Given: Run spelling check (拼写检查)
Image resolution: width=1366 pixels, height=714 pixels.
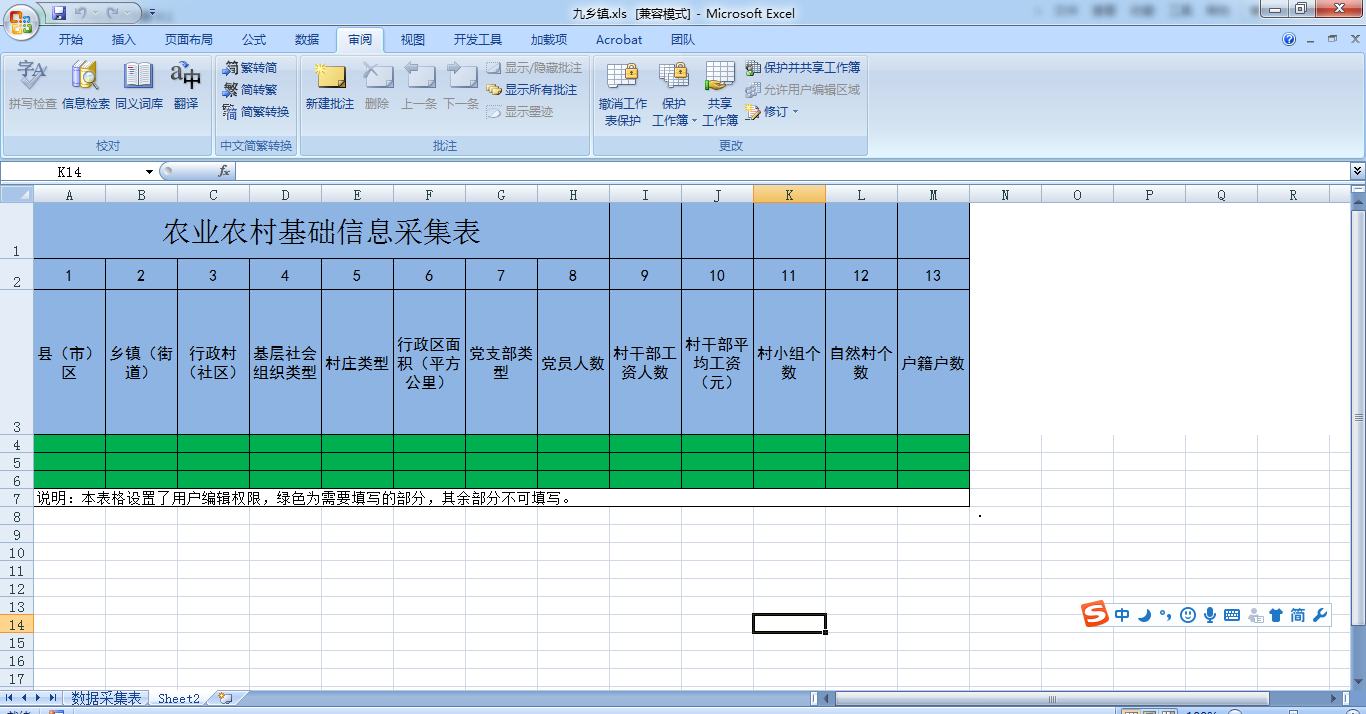Looking at the screenshot, I should [32, 84].
